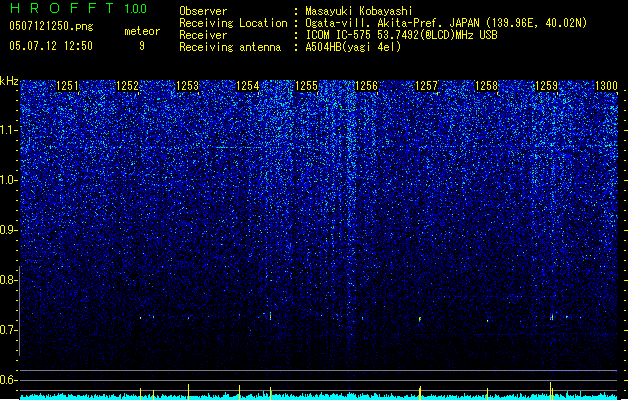
Task: Click the 0.7 kHz axis label
Action: tap(9, 330)
